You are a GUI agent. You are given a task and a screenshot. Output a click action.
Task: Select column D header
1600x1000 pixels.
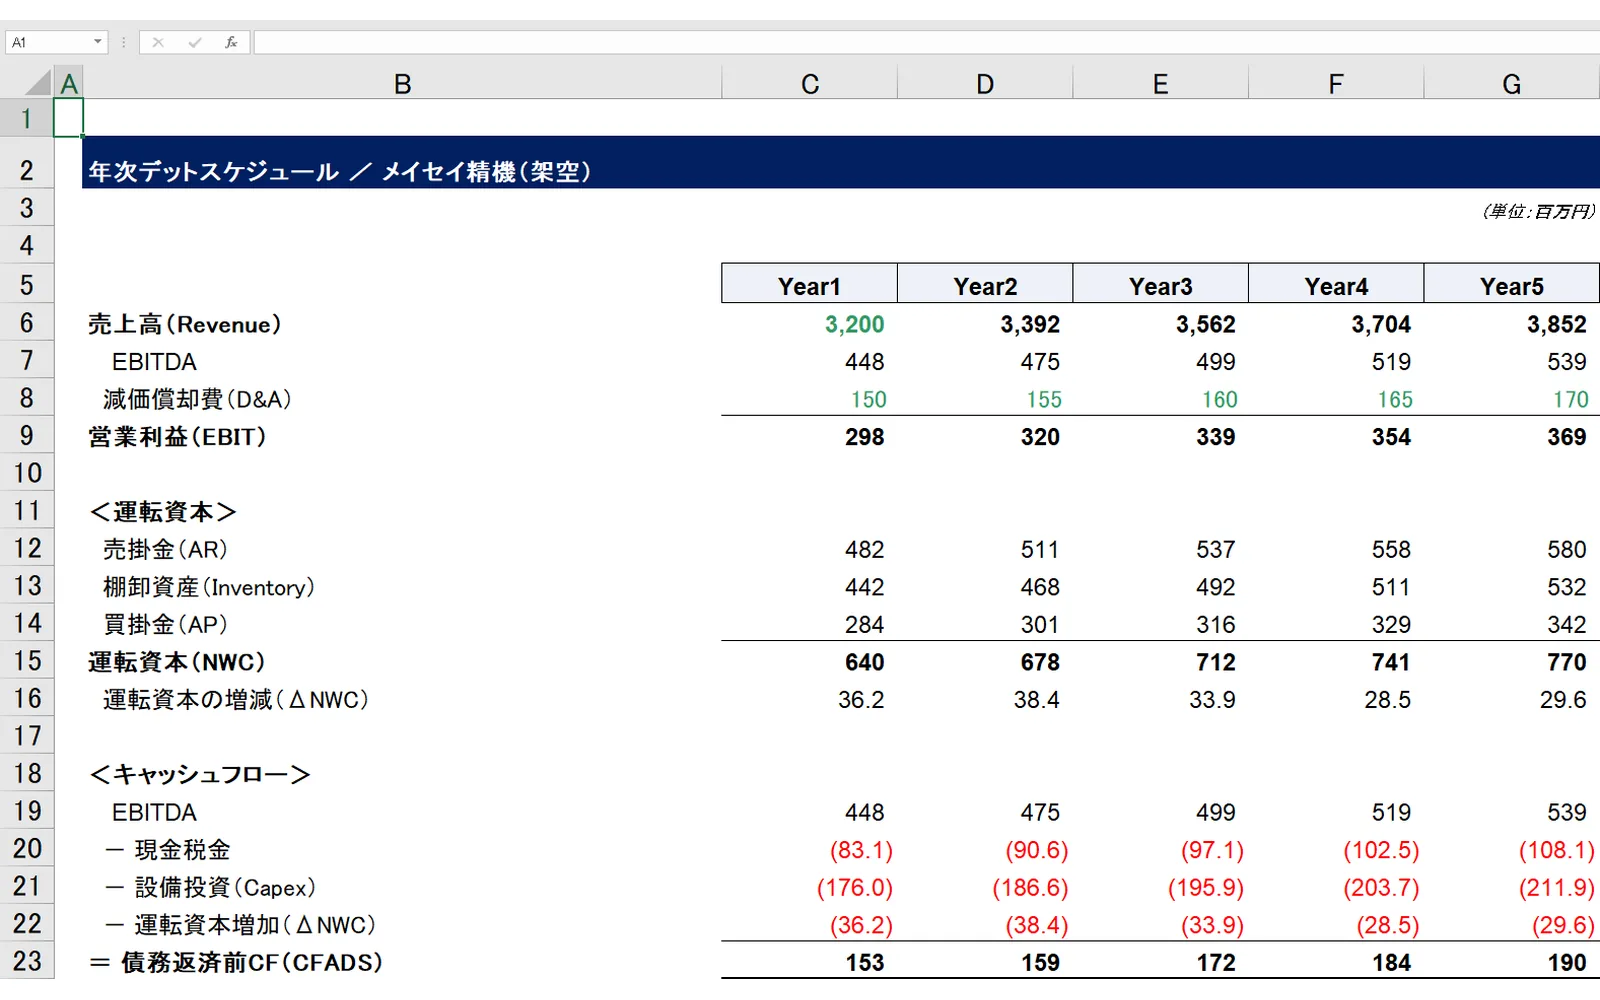click(x=985, y=84)
